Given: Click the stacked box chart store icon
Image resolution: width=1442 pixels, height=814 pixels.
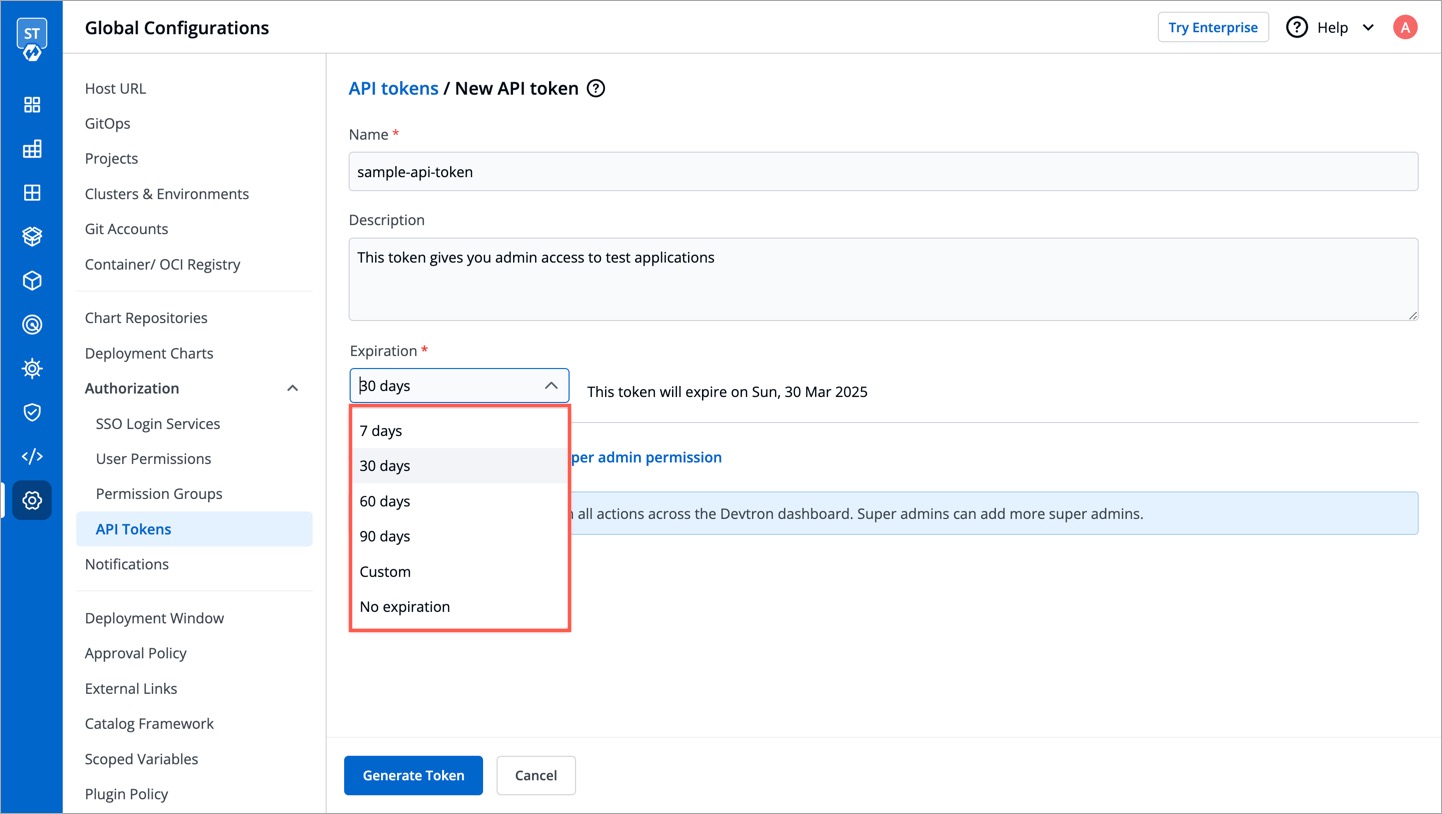Looking at the screenshot, I should tap(32, 237).
